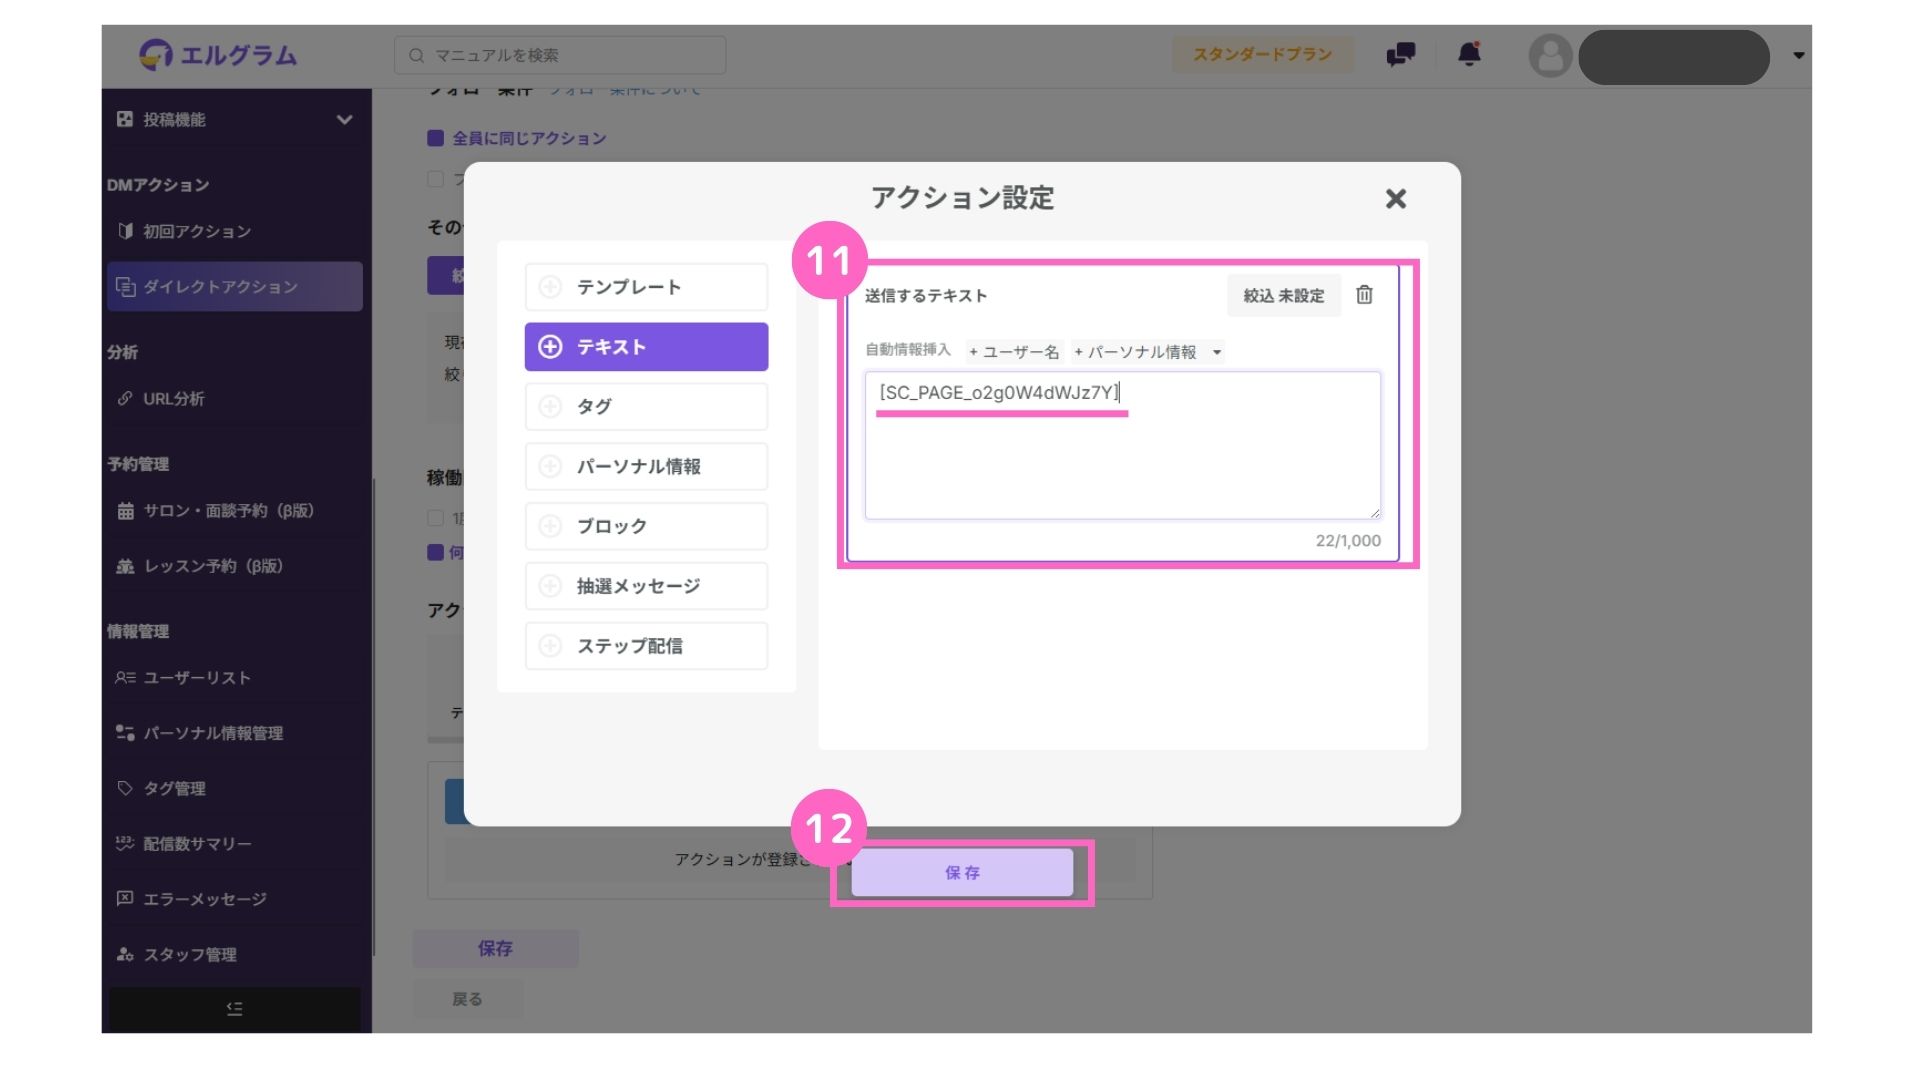The image size is (1920, 1080).
Task: Click the エルグラム logo
Action: click(x=218, y=55)
